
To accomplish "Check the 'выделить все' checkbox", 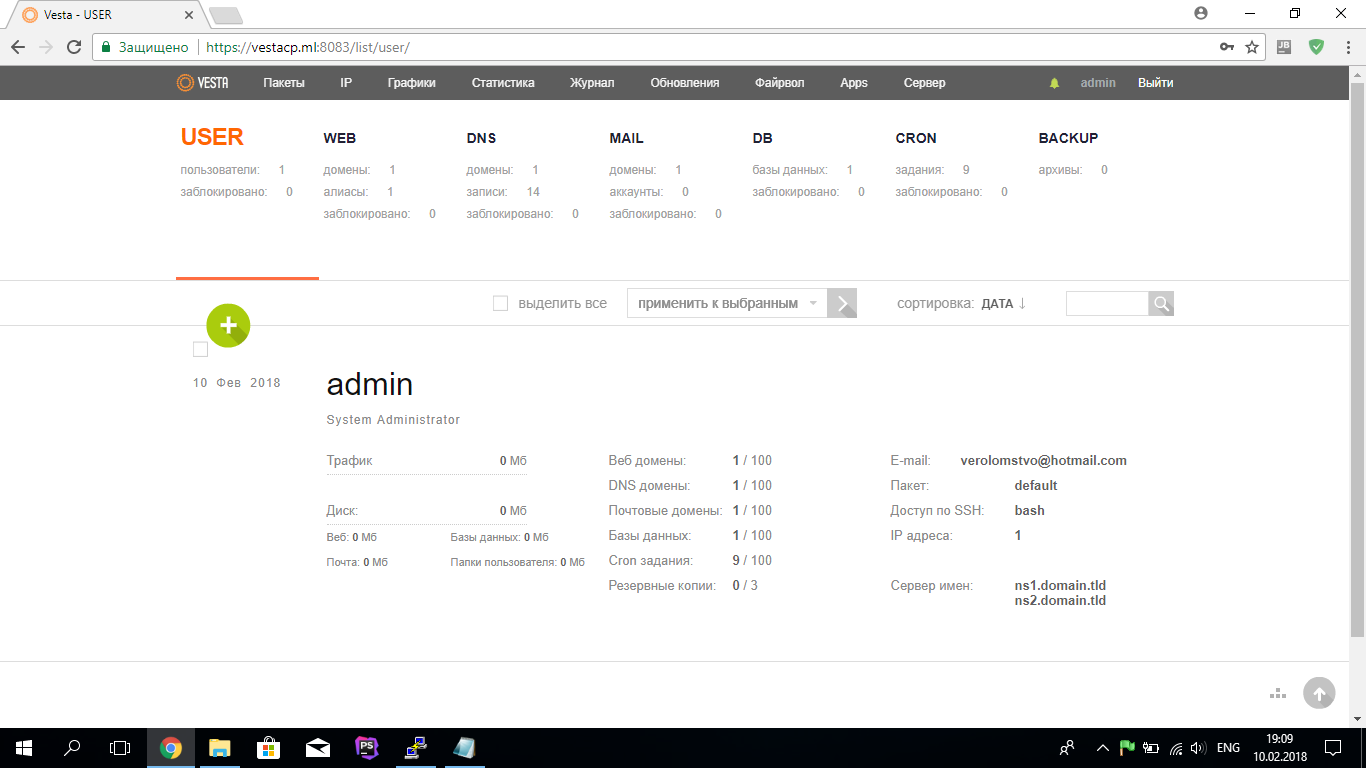I will [501, 303].
